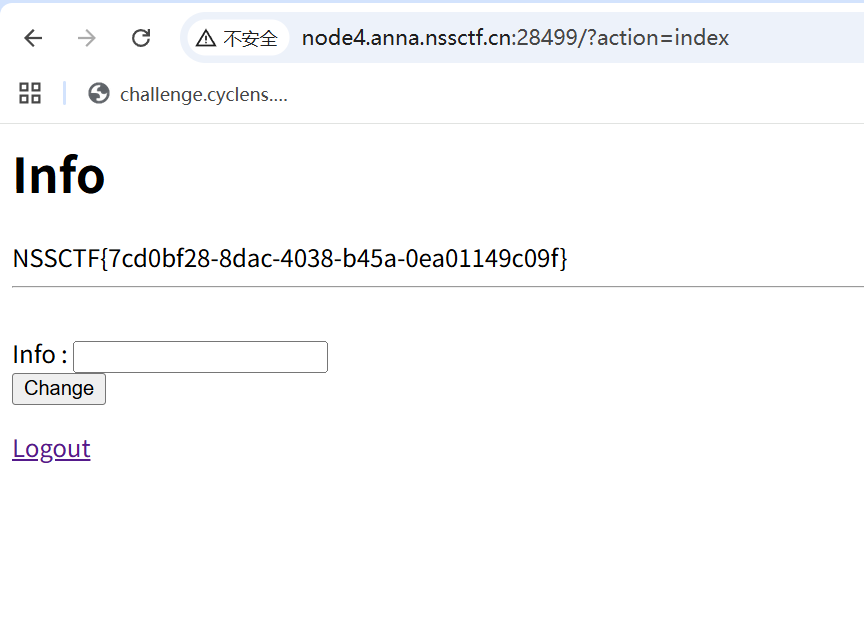Screen dimensions: 864x617
Task: Click the 'Info :' form label
Action: (39, 355)
